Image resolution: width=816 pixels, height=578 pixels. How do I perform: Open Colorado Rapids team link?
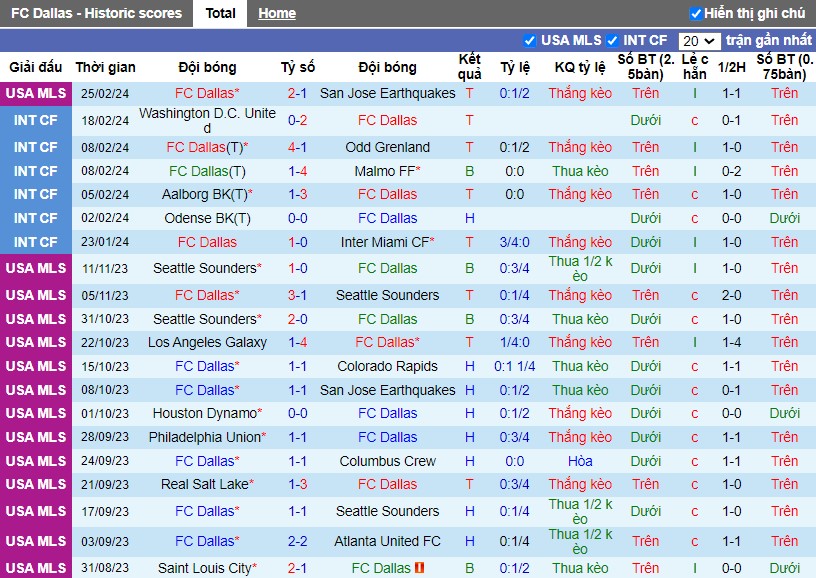[x=387, y=366]
